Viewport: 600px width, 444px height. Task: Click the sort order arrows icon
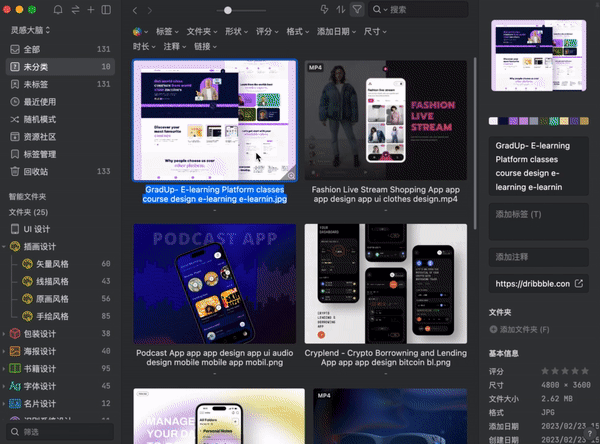coord(341,10)
